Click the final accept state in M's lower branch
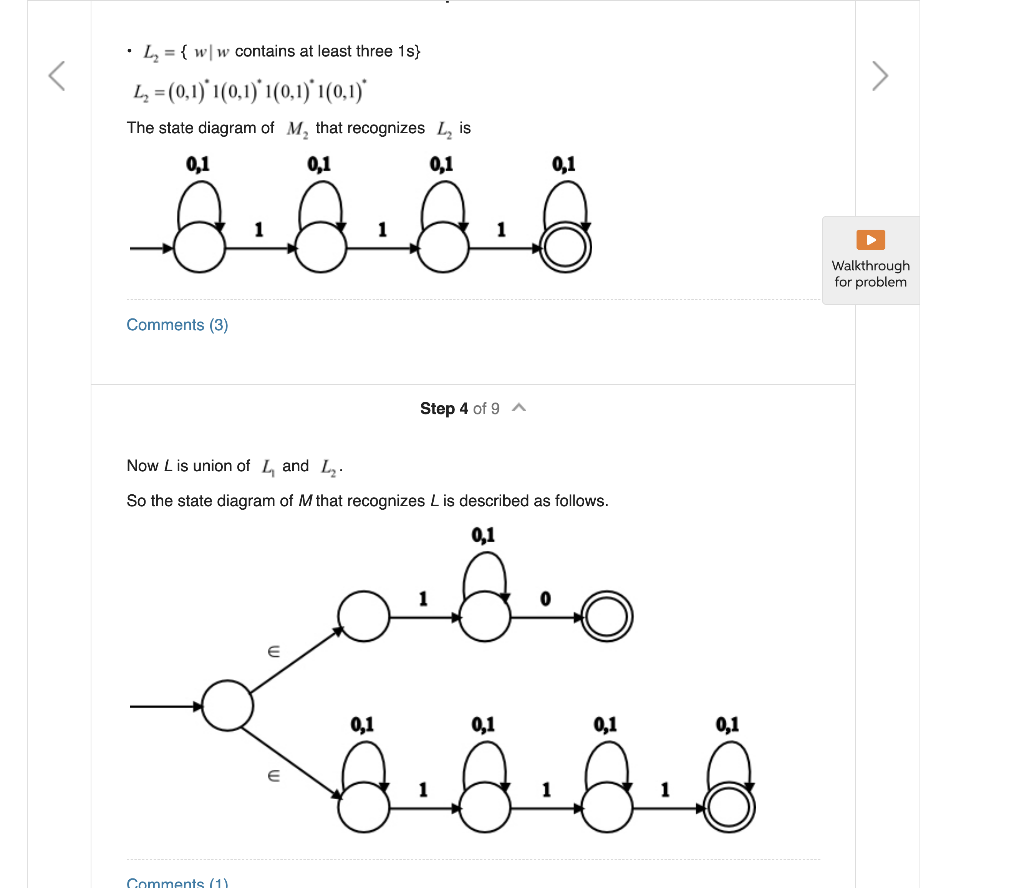1024x888 pixels. point(728,807)
